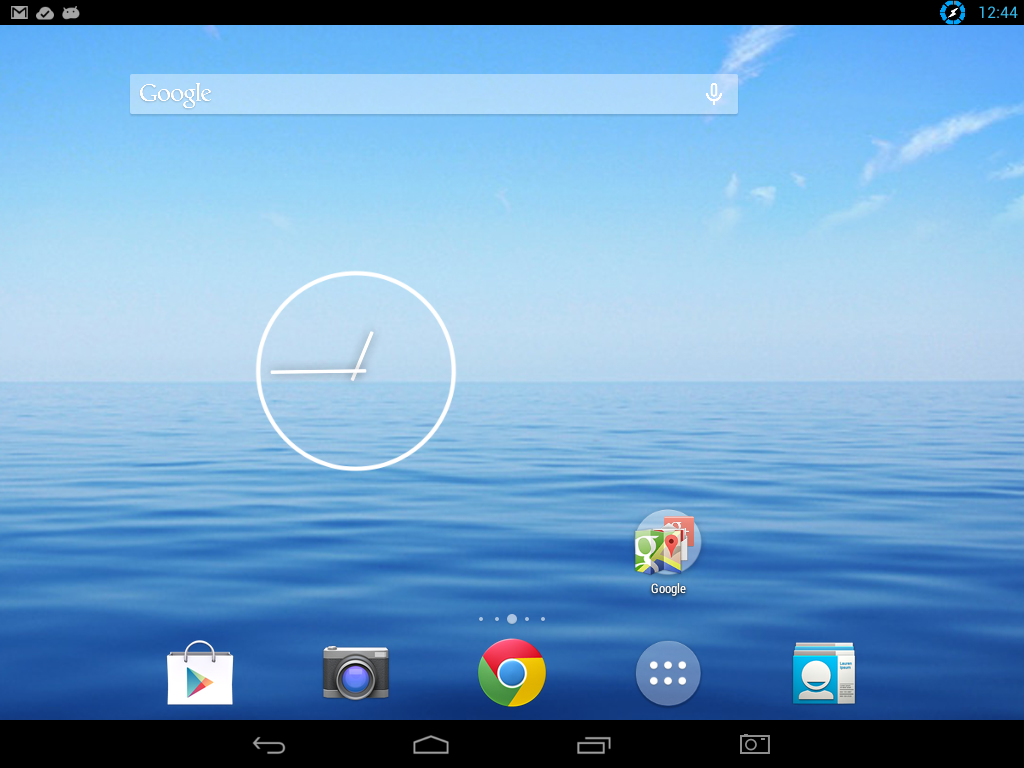Open the analog clock widget
1024x768 pixels.
(x=356, y=371)
